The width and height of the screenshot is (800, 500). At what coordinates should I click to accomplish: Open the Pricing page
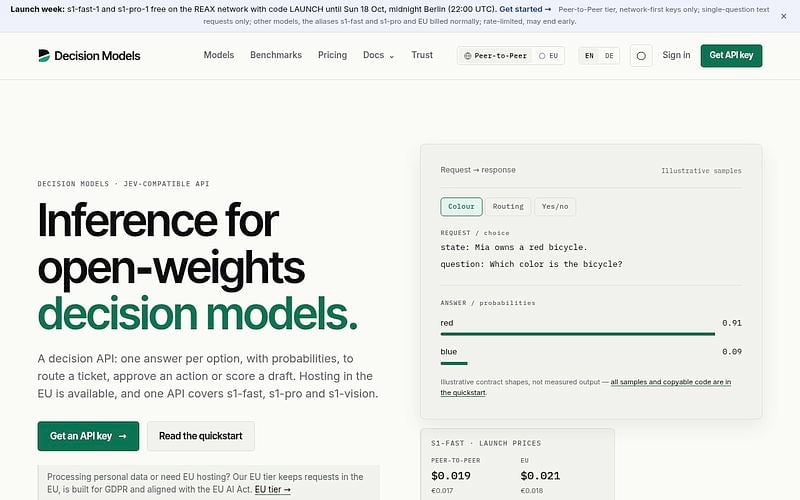pos(332,55)
